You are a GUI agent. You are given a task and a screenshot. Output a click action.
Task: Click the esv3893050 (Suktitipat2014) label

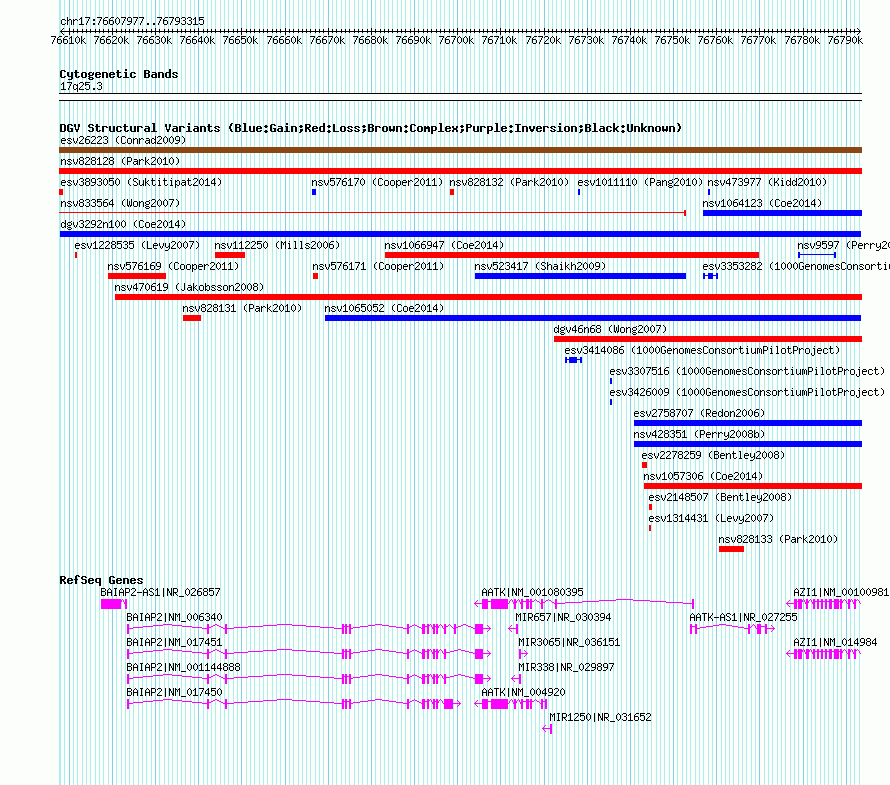pos(141,182)
